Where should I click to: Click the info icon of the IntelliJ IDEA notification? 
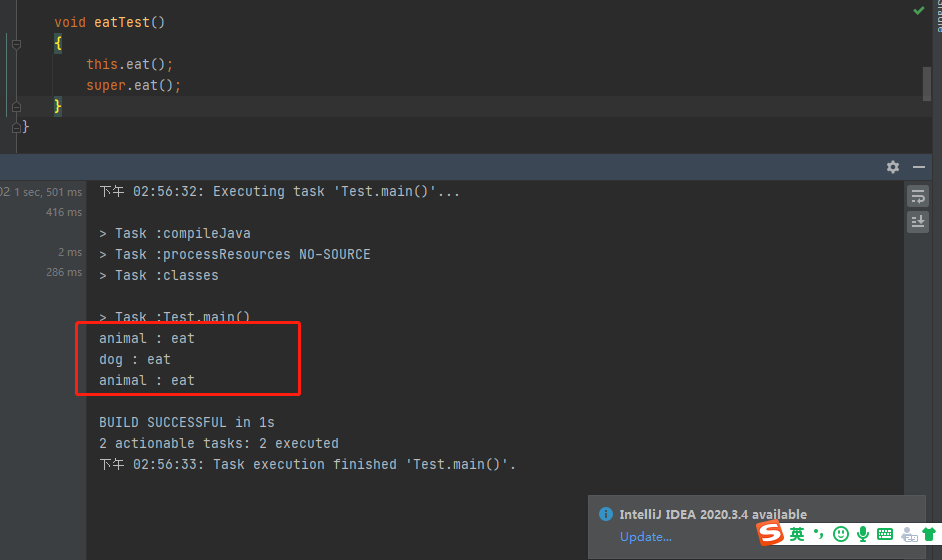click(x=606, y=514)
